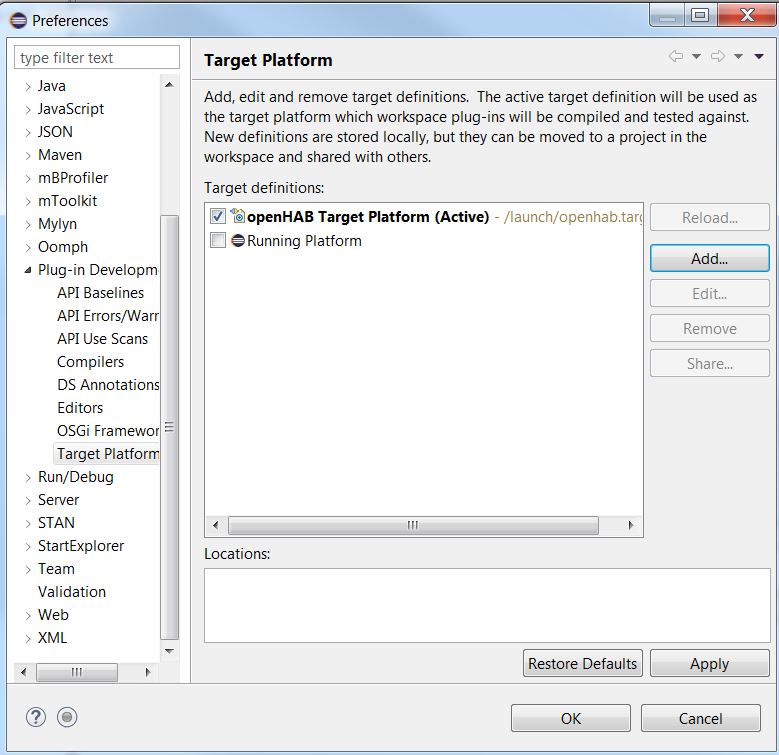This screenshot has width=779, height=755.
Task: Expand the Team tree node
Action: (x=28, y=570)
